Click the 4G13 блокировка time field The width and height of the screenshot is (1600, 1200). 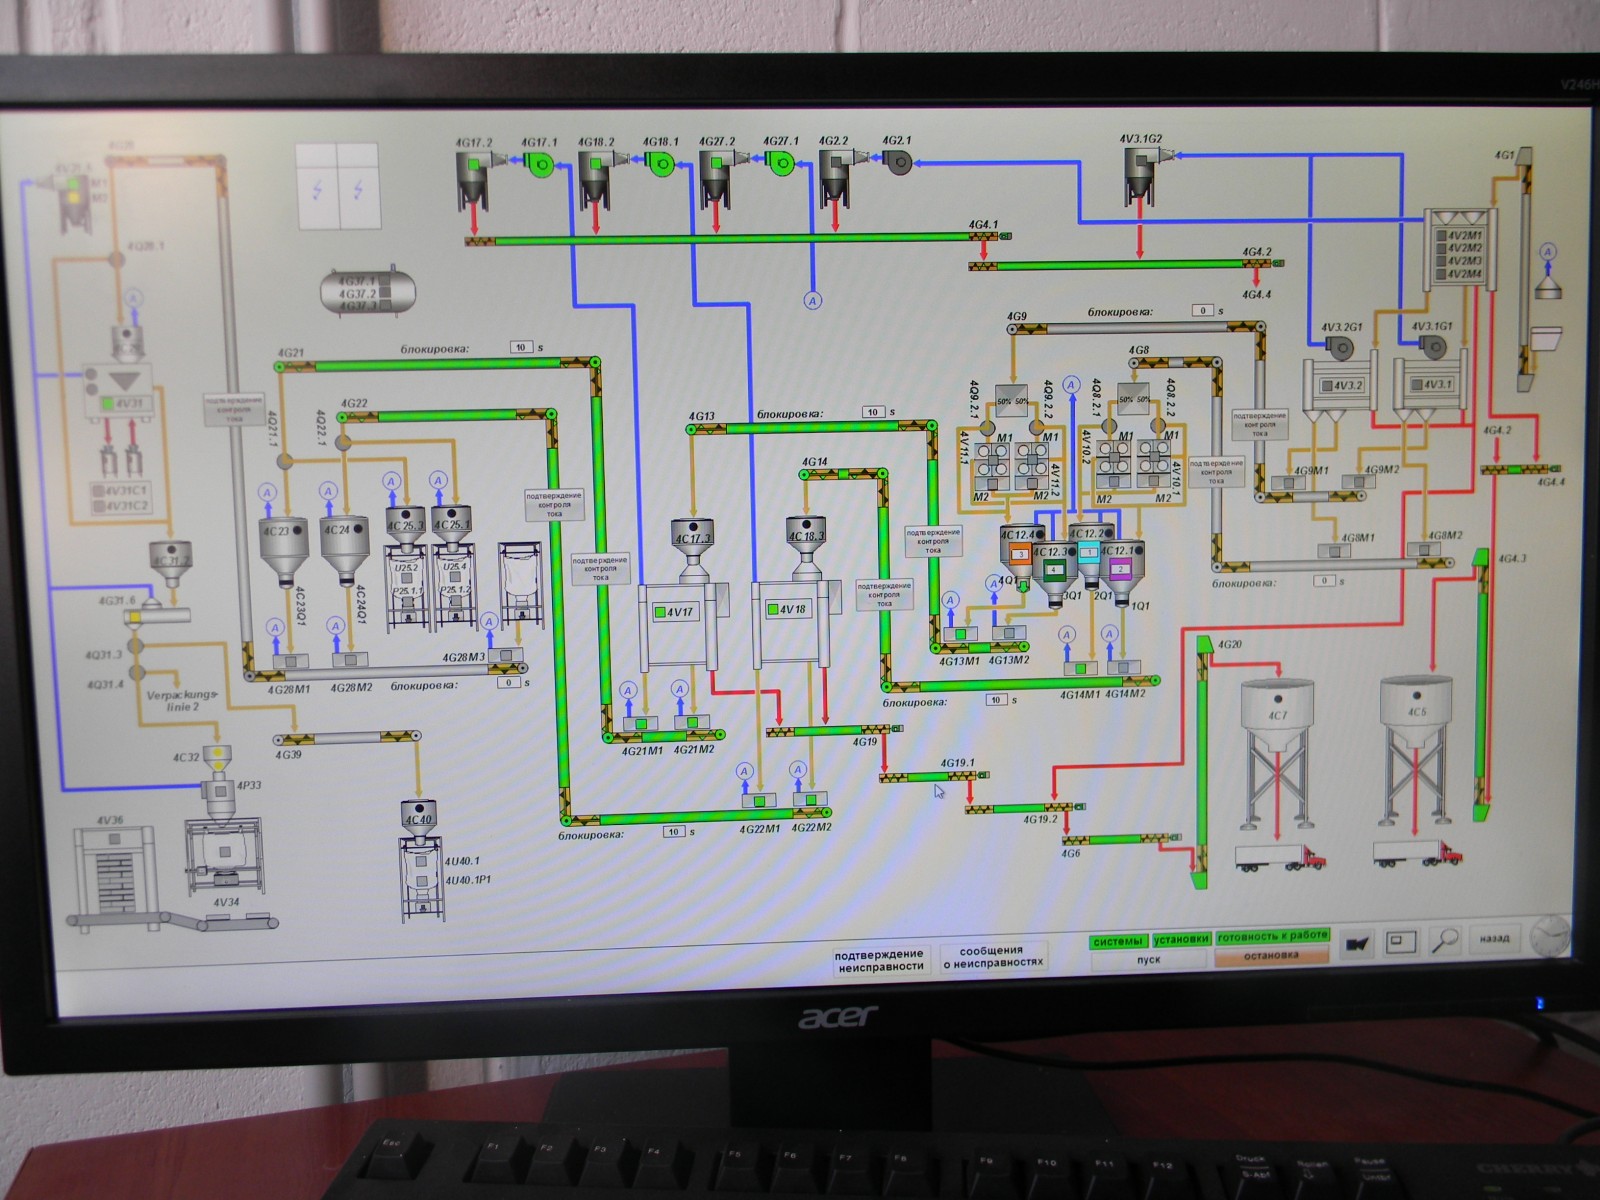pos(873,412)
